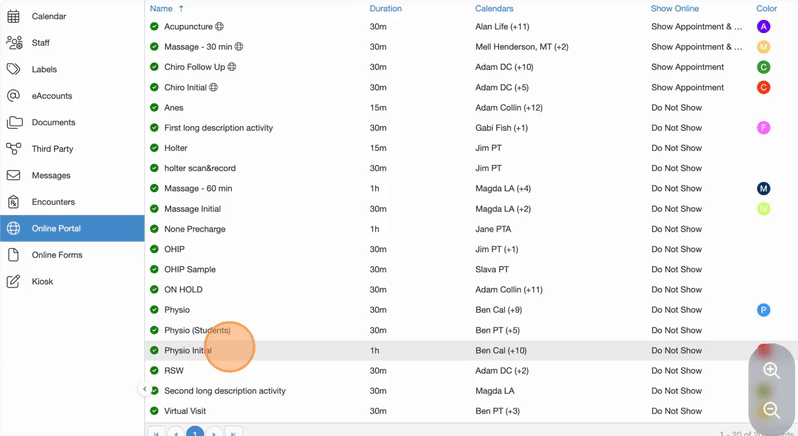Open the Online Forms menu item

coord(56,255)
